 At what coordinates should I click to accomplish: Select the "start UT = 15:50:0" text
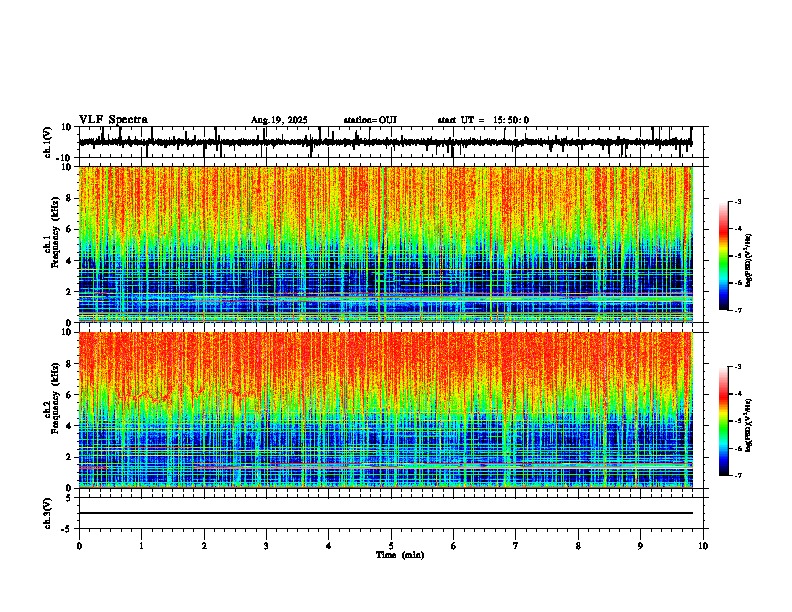(483, 120)
